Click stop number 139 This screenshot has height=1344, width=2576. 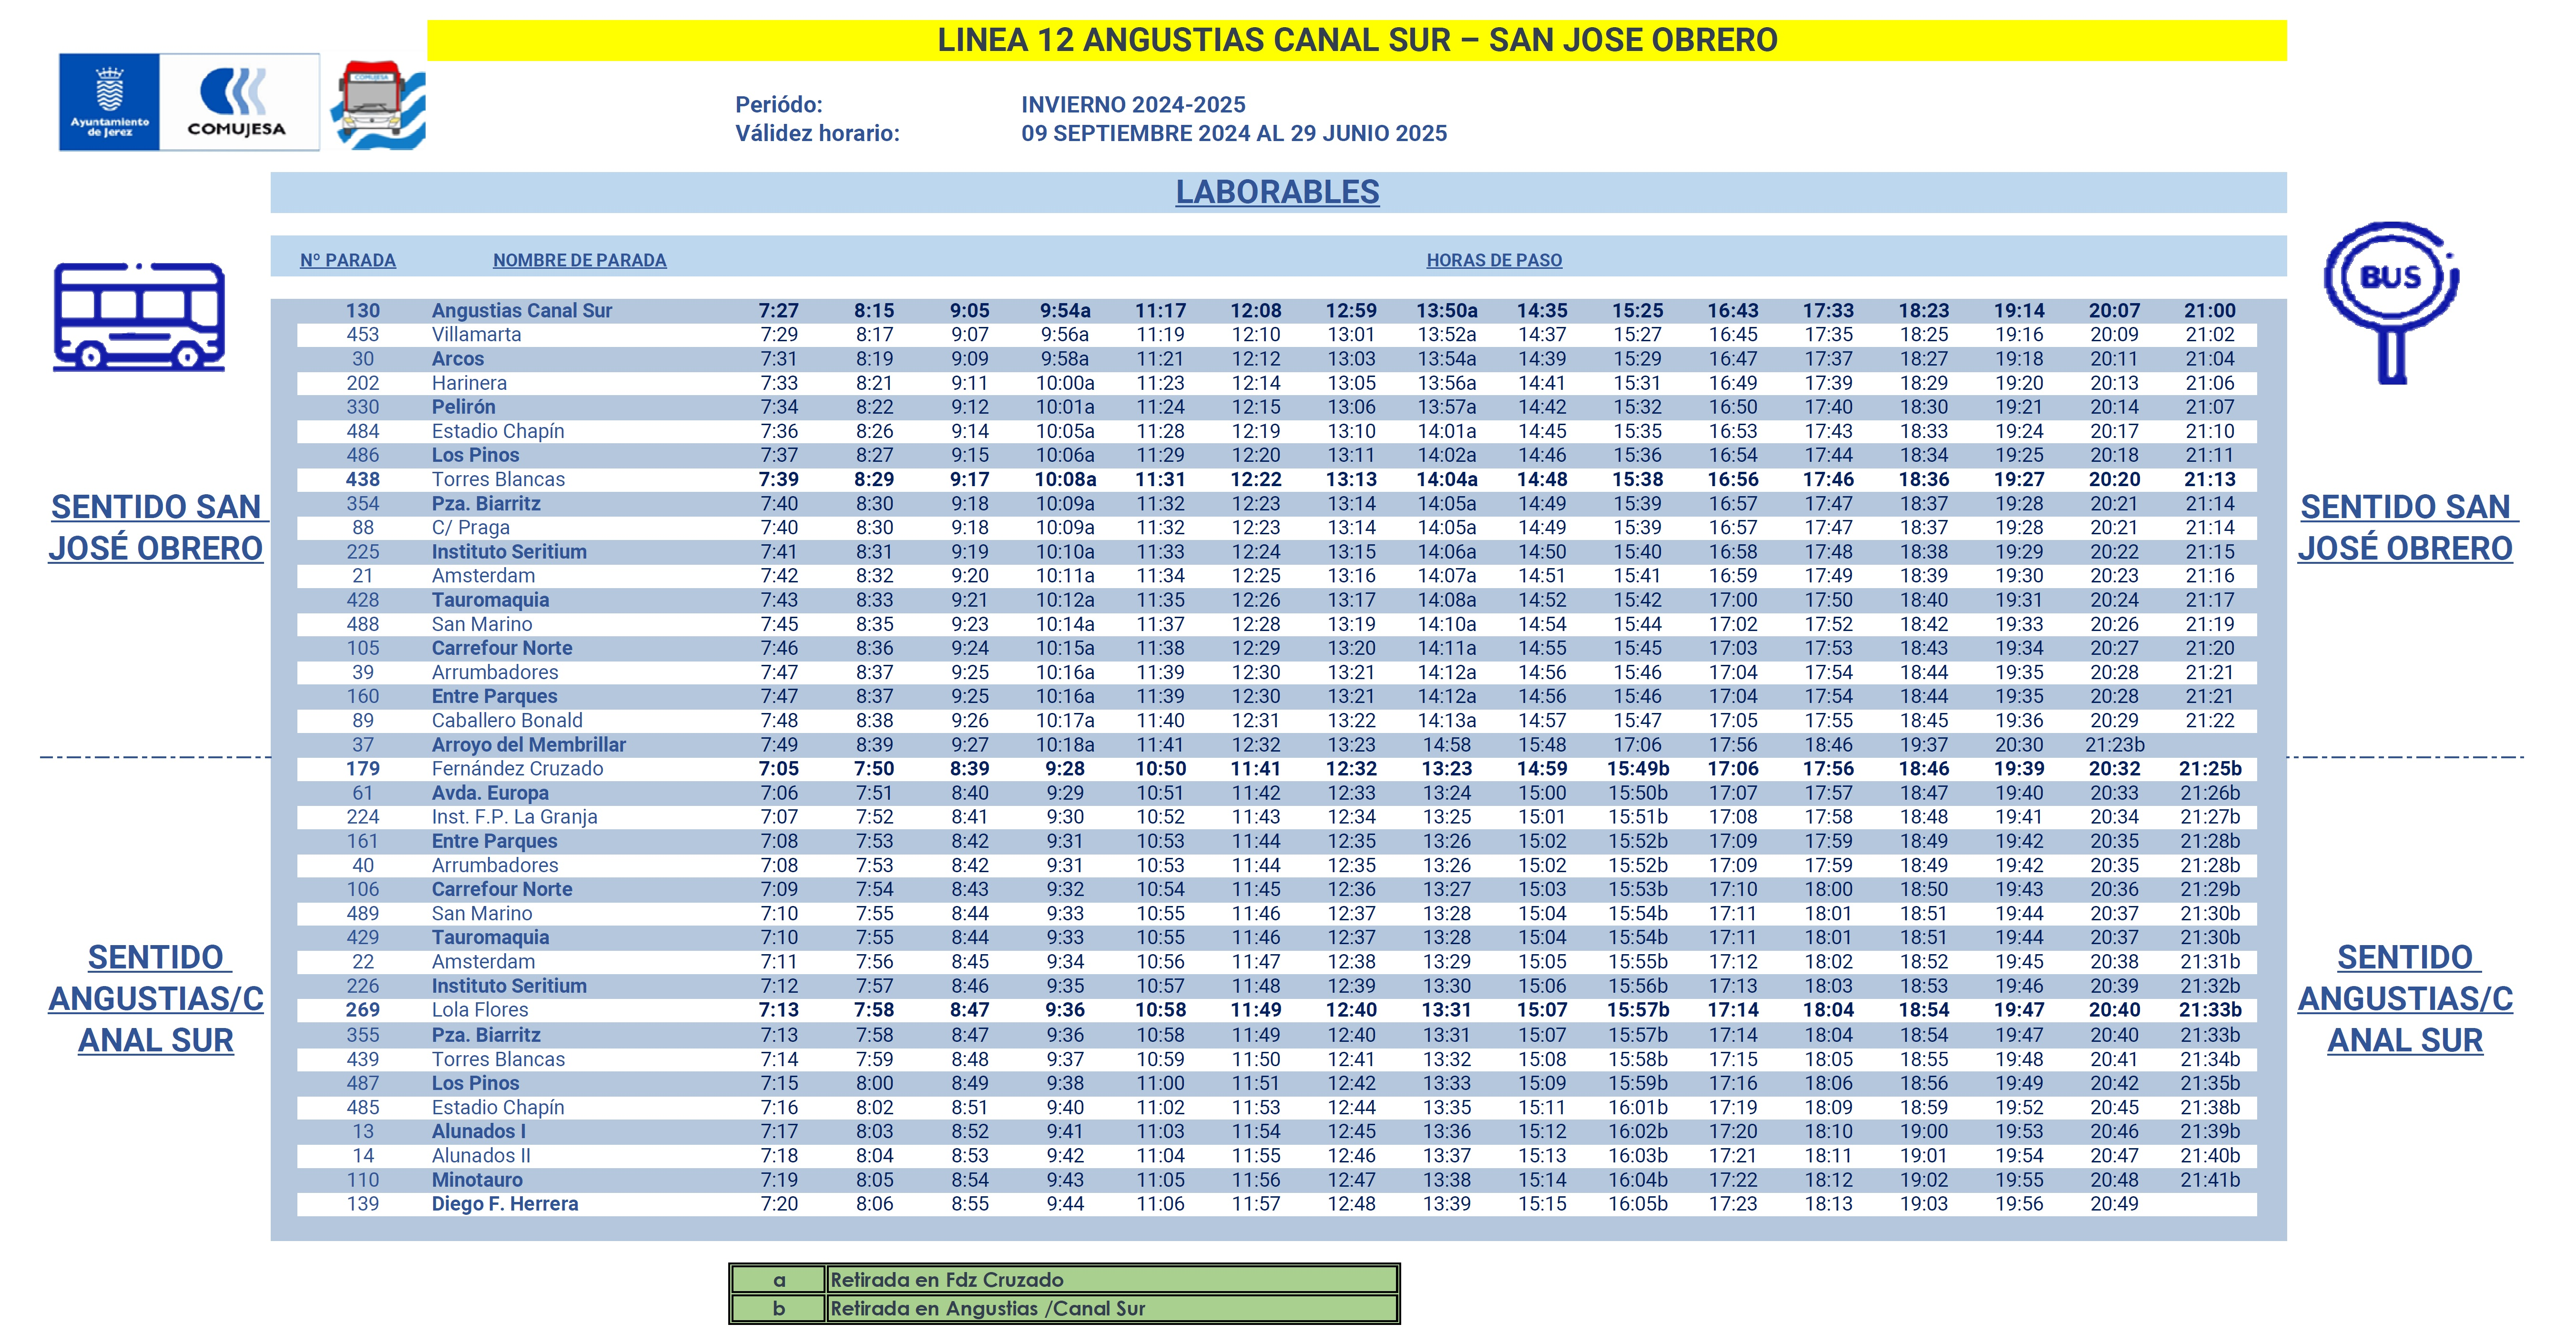[x=363, y=1204]
